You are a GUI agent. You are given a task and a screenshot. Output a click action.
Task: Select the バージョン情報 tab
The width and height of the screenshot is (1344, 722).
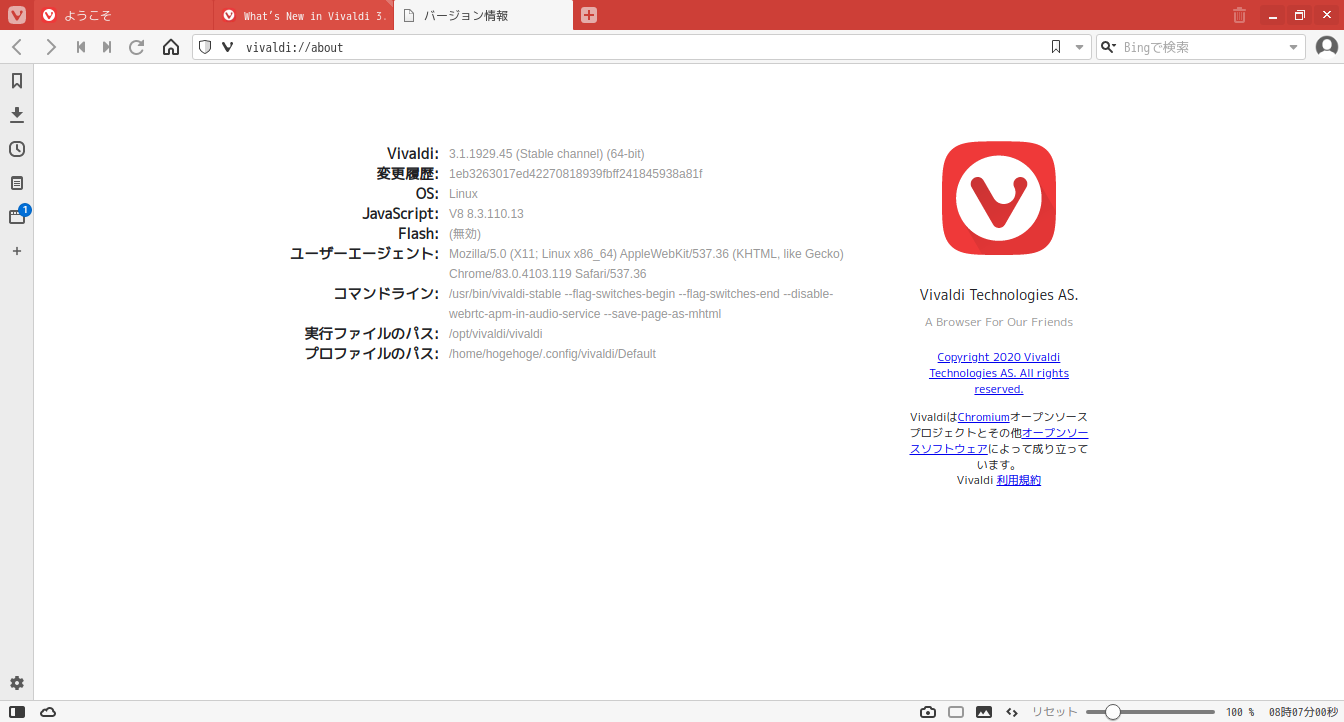click(484, 15)
